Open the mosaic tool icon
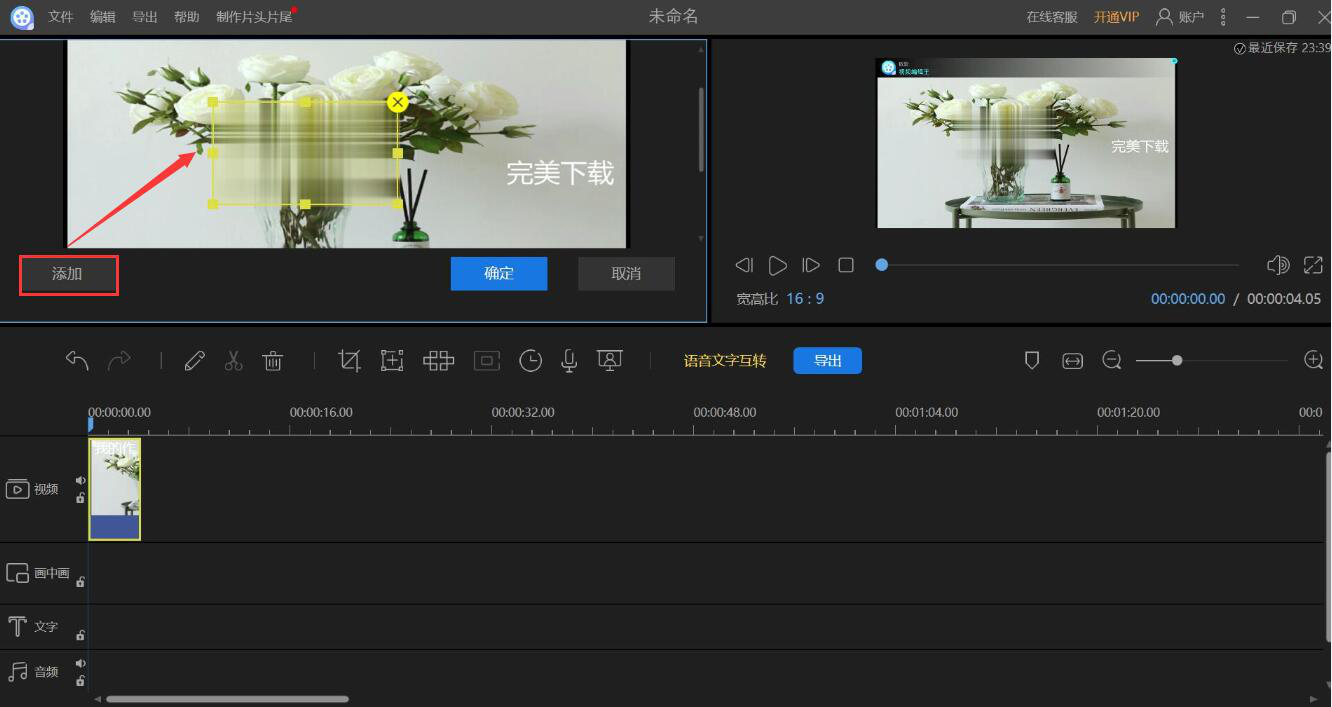Image resolution: width=1332 pixels, height=707 pixels. (x=438, y=361)
